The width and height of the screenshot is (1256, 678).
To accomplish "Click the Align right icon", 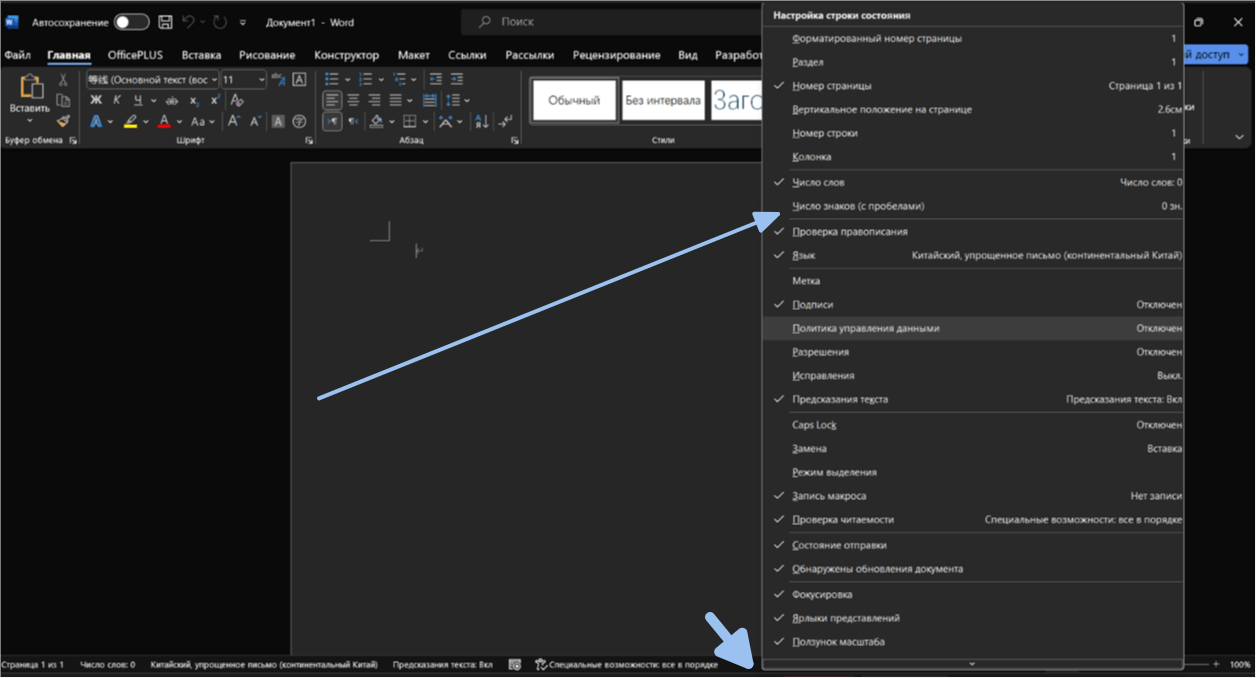I will pyautogui.click(x=375, y=100).
